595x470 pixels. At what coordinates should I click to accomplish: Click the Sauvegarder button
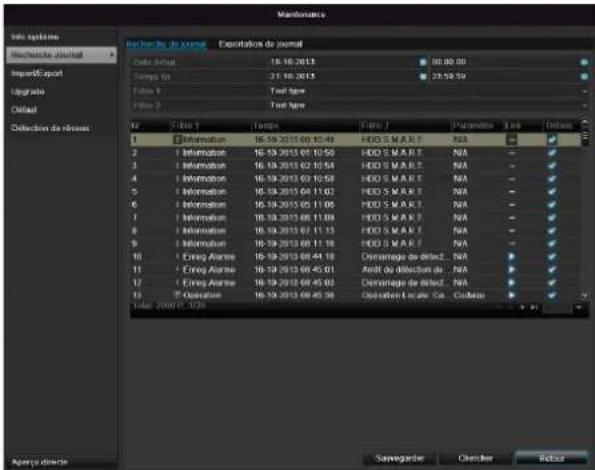click(400, 458)
